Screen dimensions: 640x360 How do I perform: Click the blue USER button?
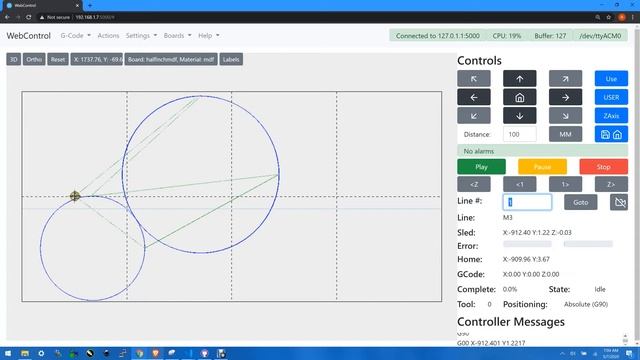pos(611,97)
